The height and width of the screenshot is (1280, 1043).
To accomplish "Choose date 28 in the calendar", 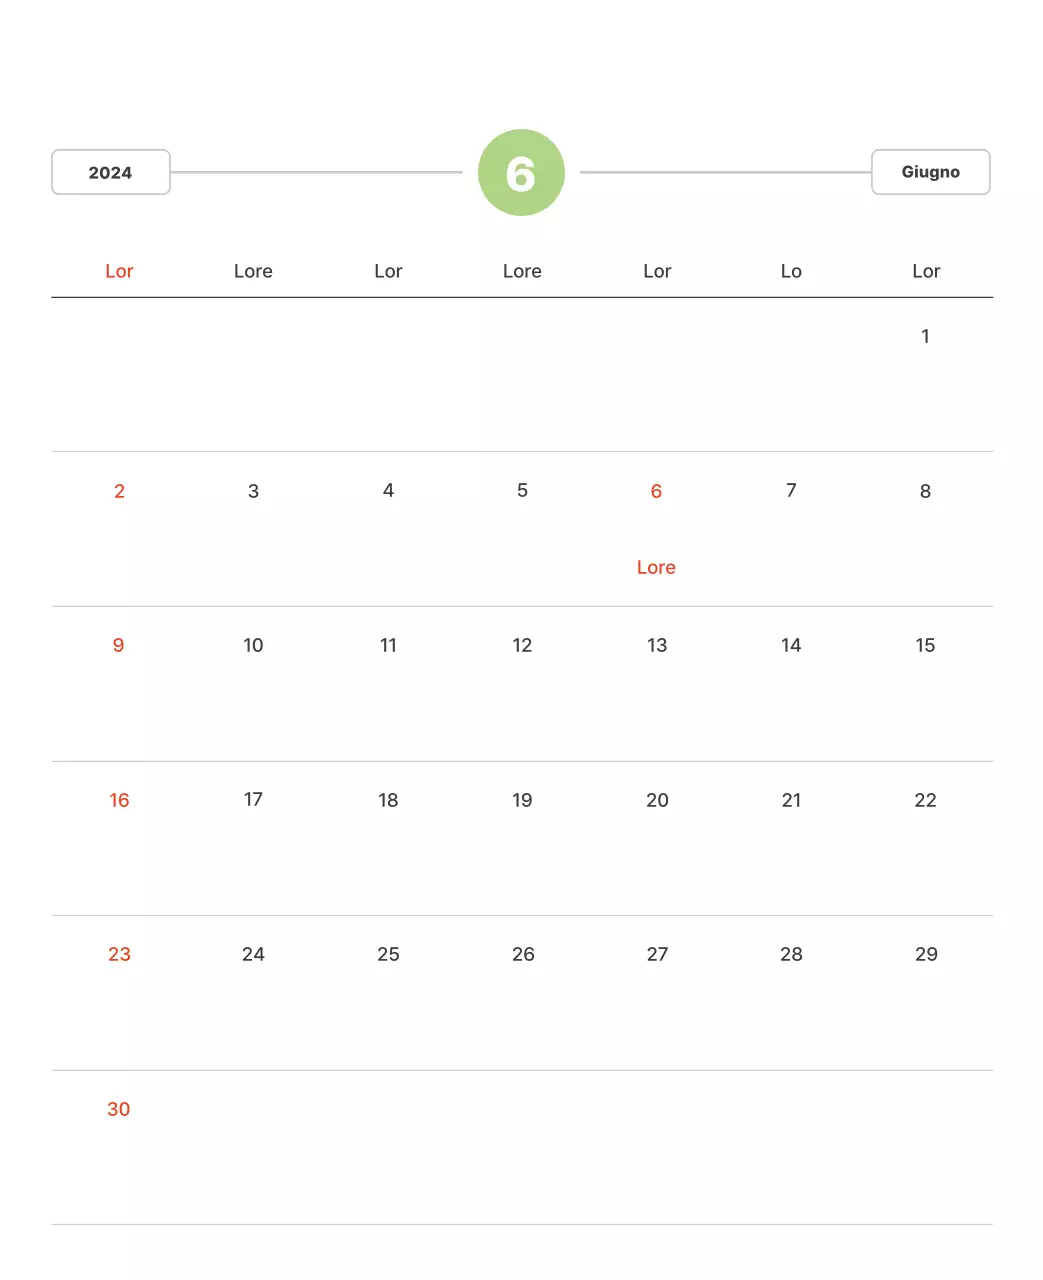I will 791,954.
